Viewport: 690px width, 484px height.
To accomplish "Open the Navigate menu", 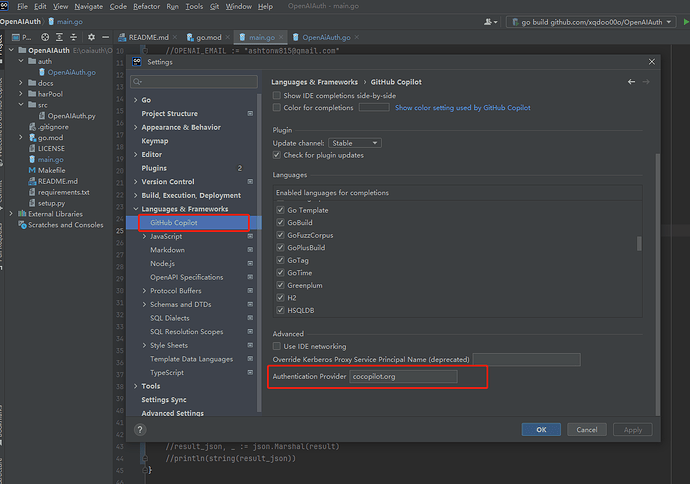I will pyautogui.click(x=88, y=6).
